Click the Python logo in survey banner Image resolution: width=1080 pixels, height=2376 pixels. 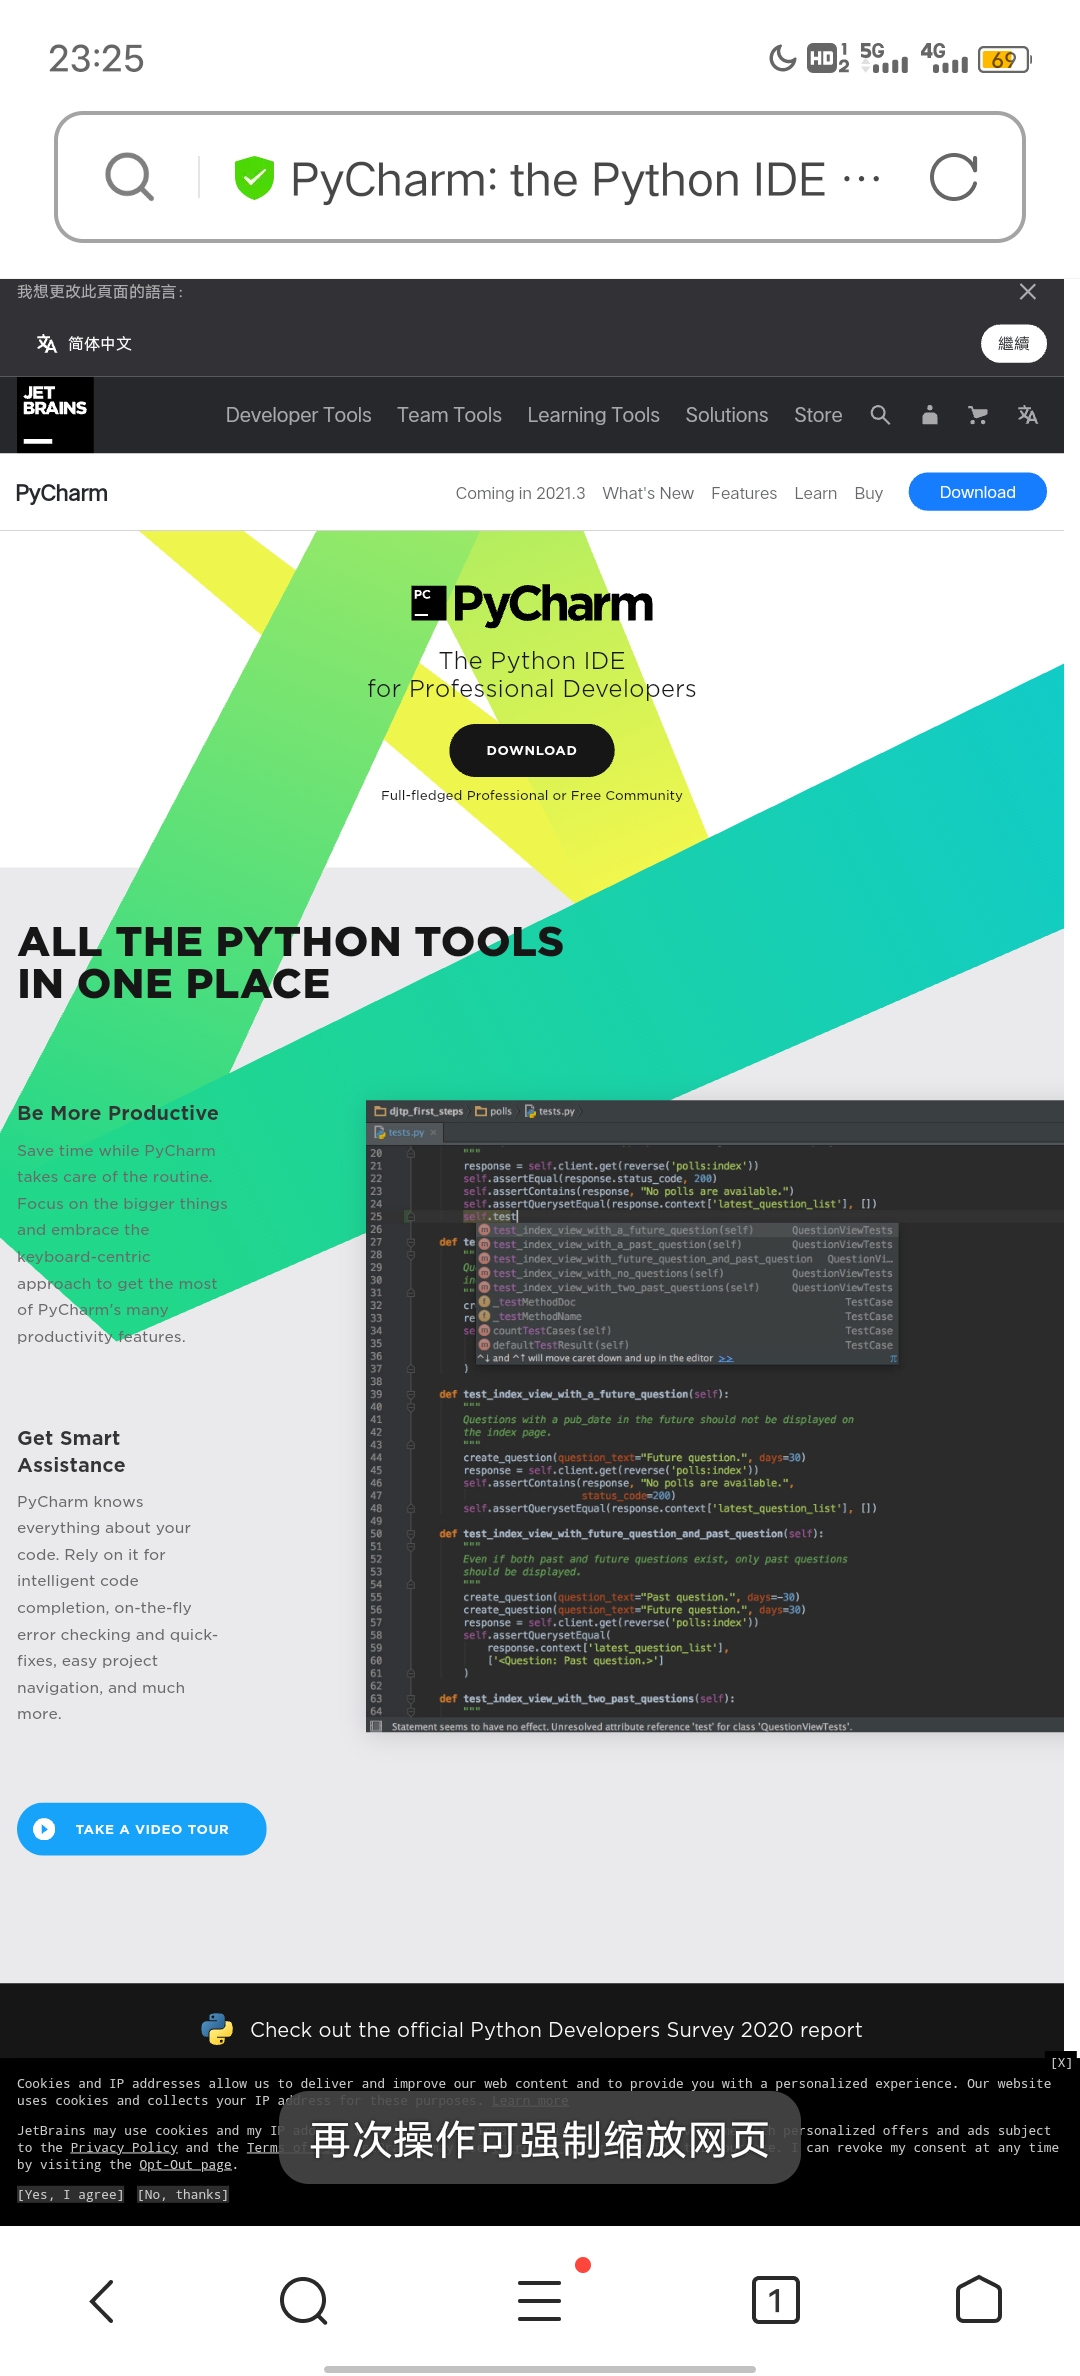(x=217, y=2029)
